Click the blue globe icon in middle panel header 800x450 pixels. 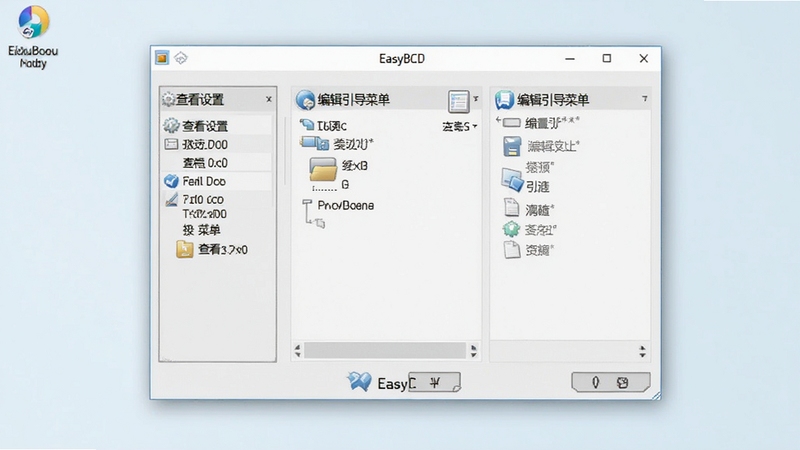pyautogui.click(x=305, y=99)
